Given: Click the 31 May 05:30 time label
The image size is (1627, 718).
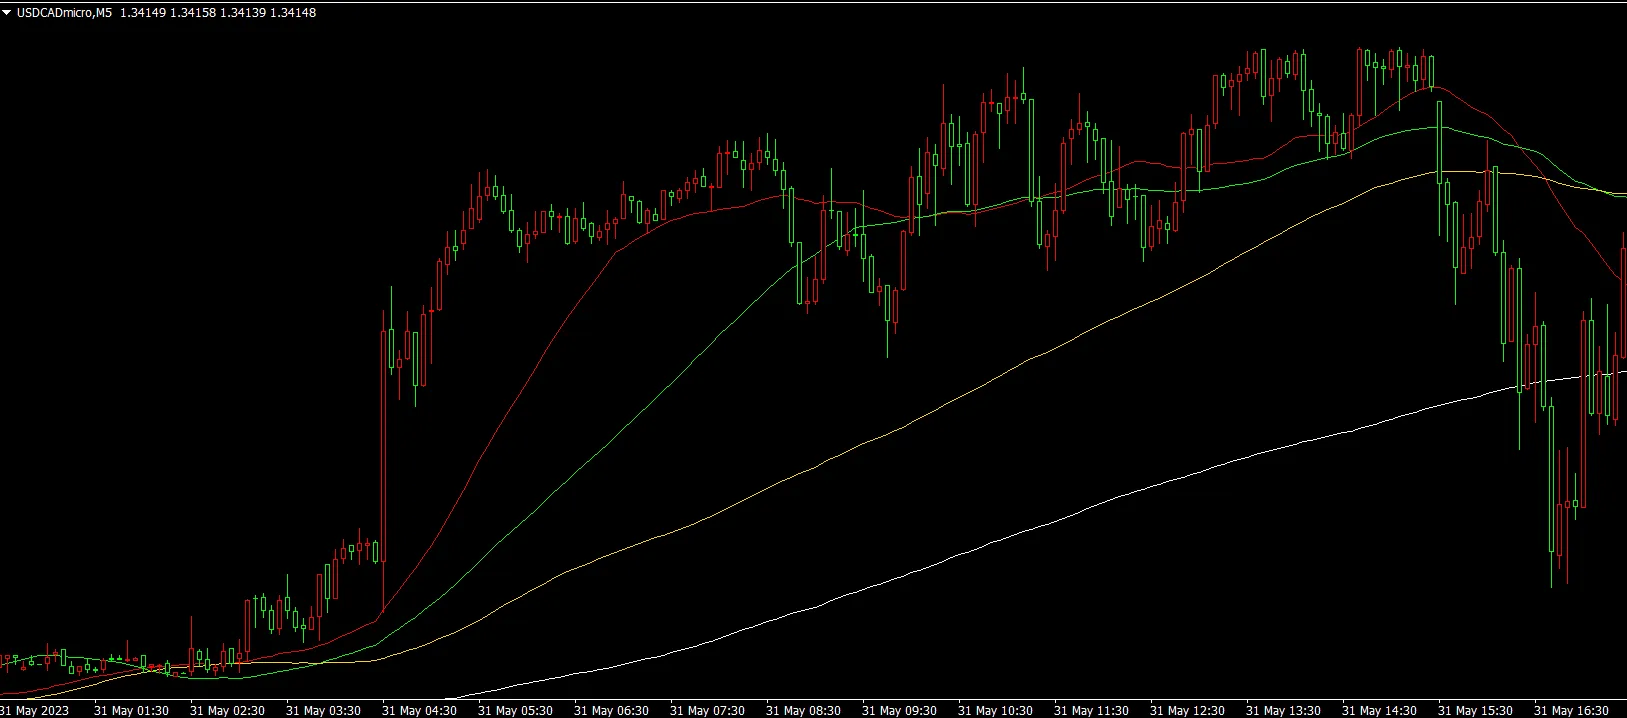Looking at the screenshot, I should click(515, 710).
